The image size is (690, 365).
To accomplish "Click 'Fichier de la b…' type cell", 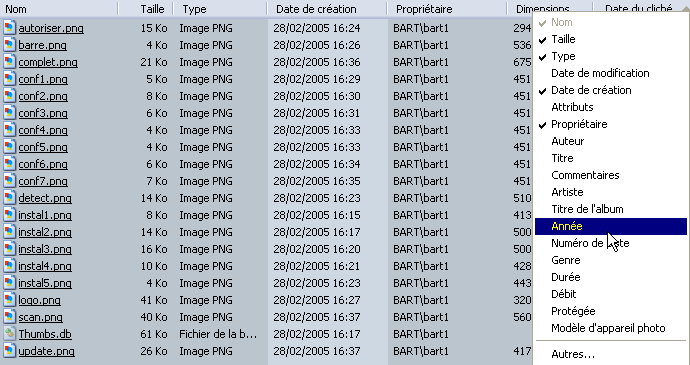I will 218,334.
